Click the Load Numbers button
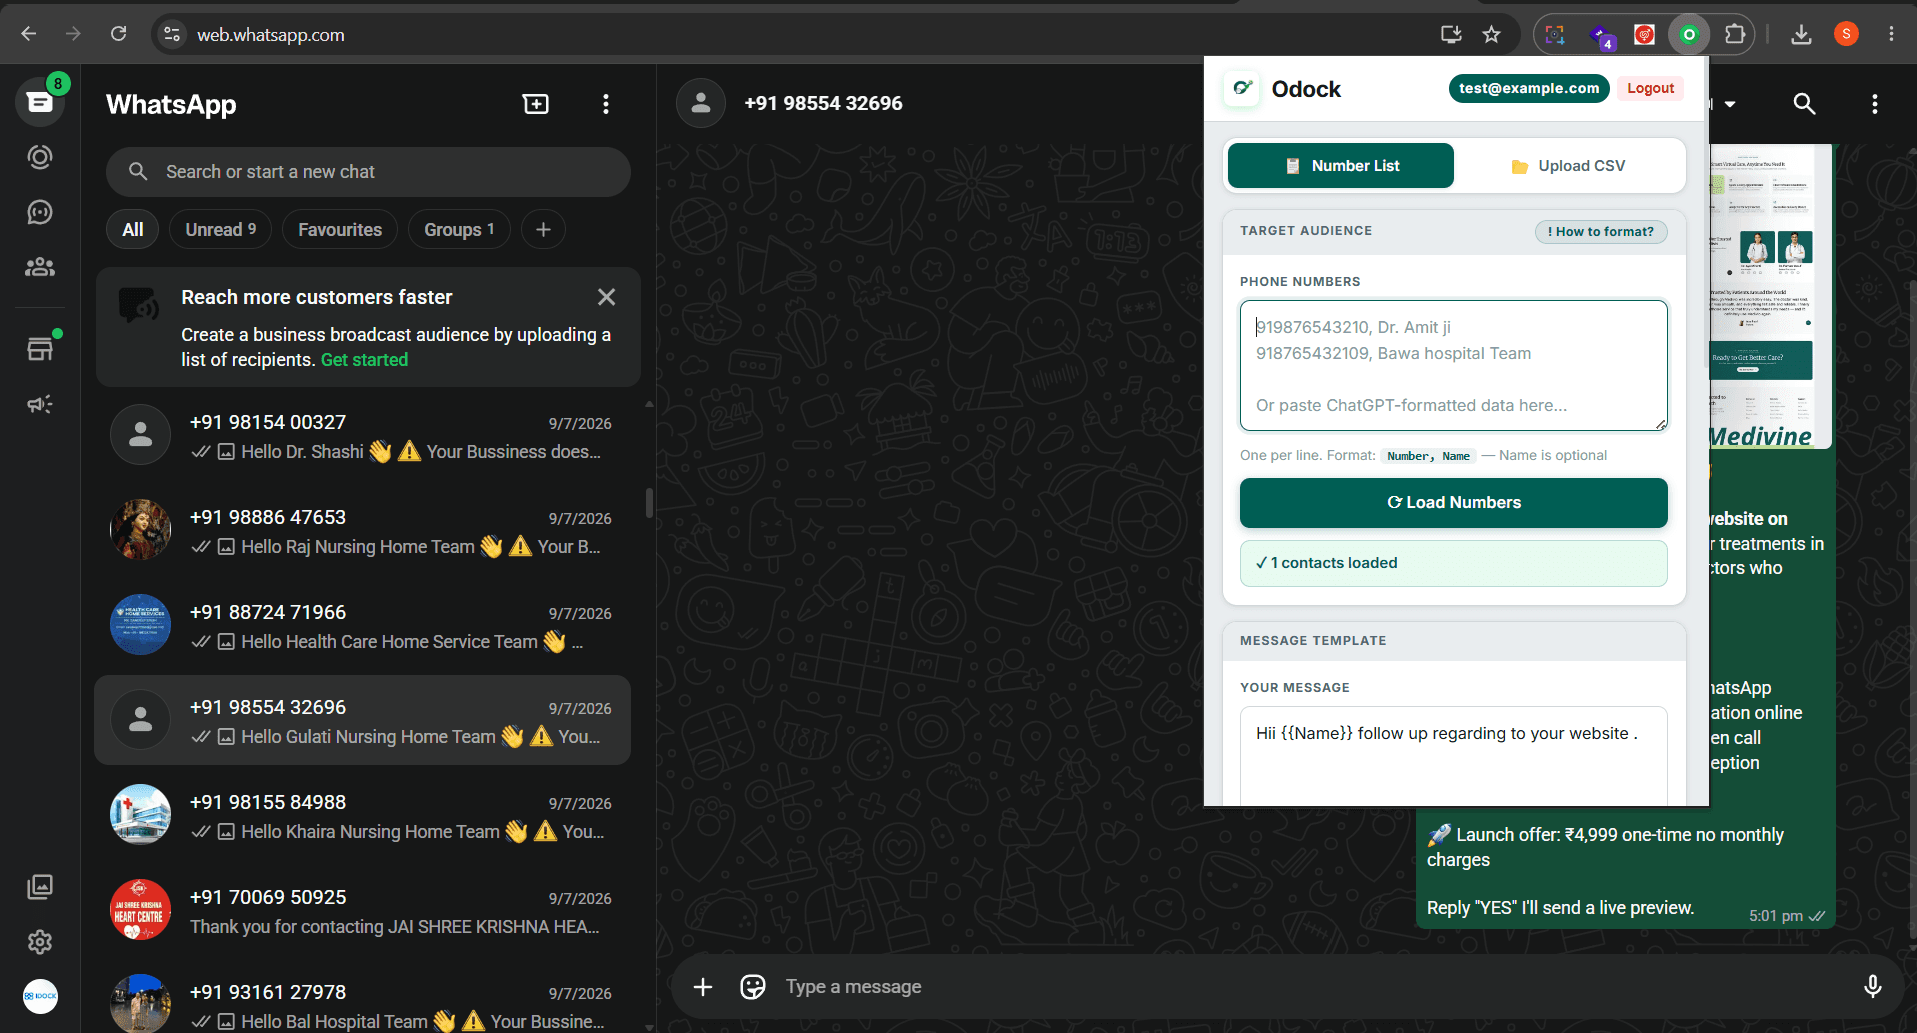The image size is (1917, 1033). (1454, 503)
